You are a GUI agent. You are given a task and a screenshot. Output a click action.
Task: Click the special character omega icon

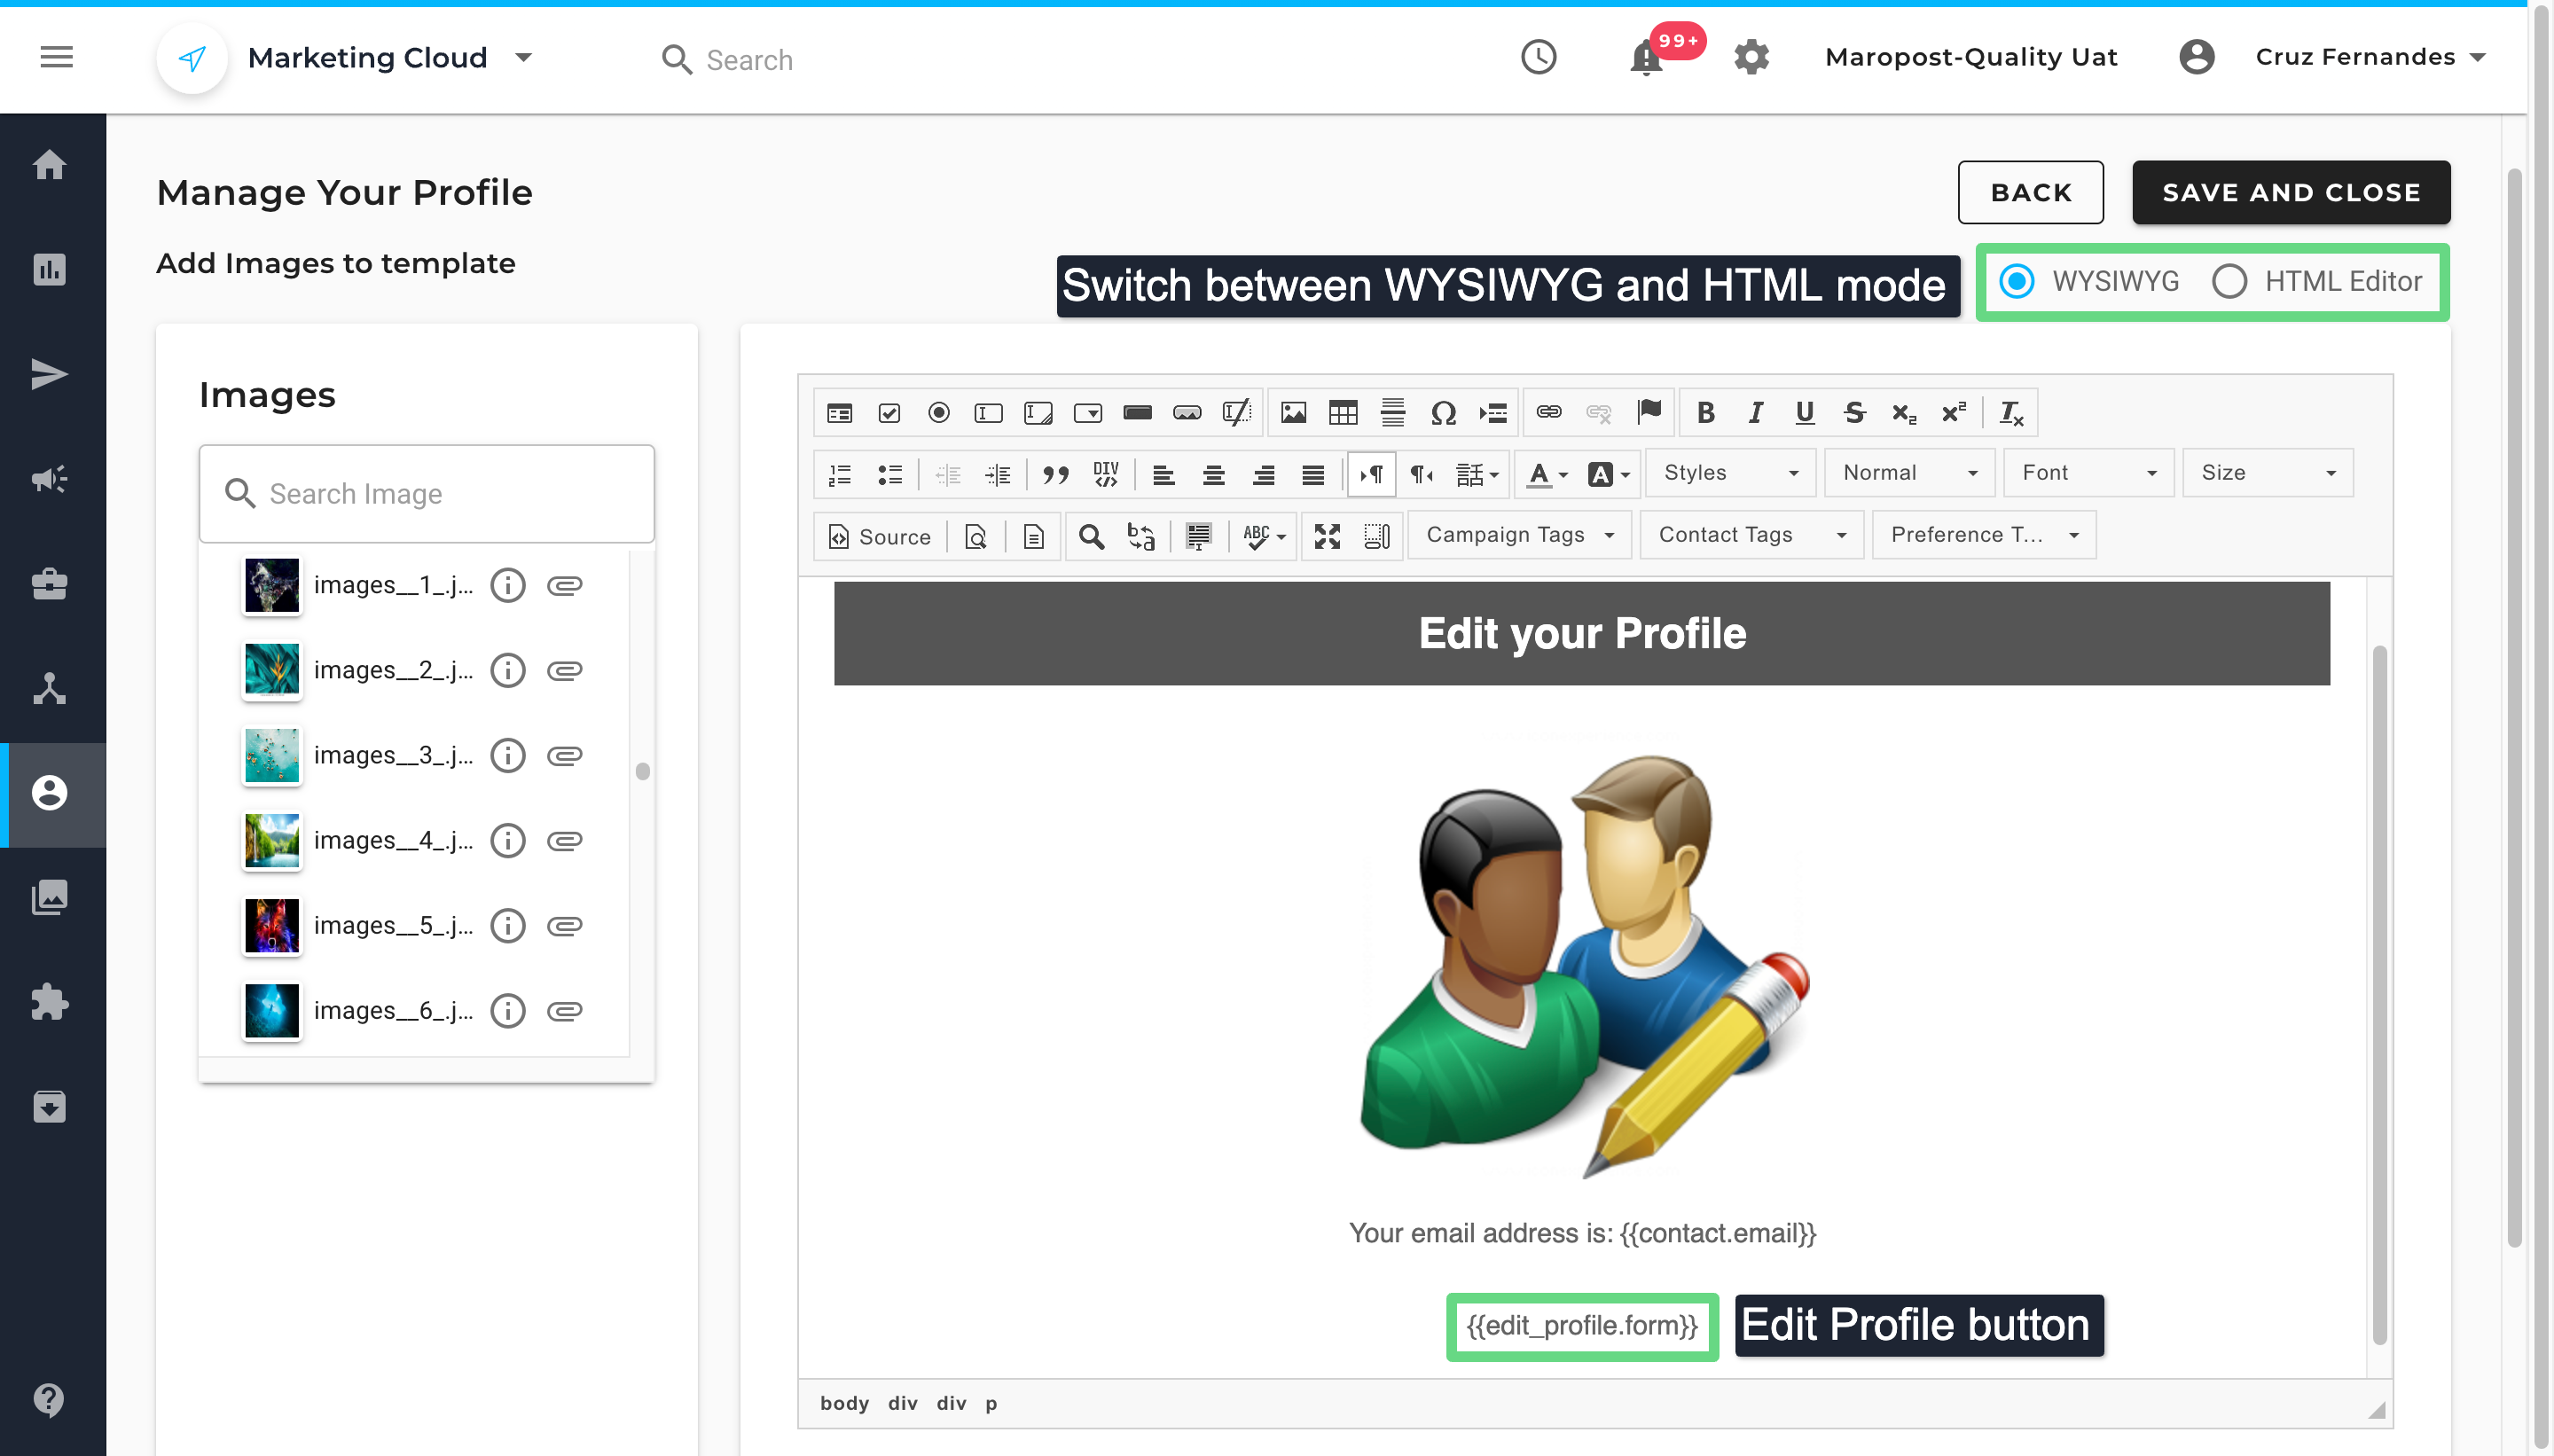[1442, 413]
